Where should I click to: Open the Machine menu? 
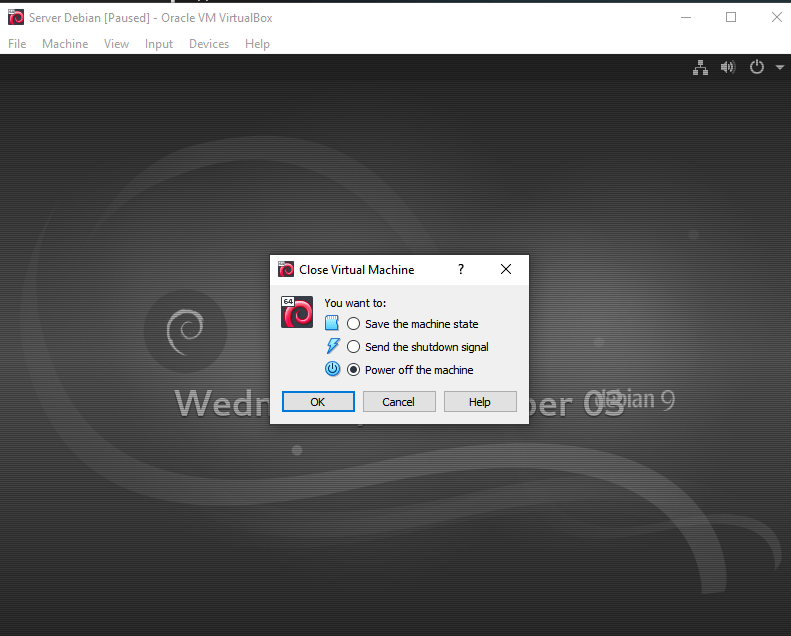(65, 44)
